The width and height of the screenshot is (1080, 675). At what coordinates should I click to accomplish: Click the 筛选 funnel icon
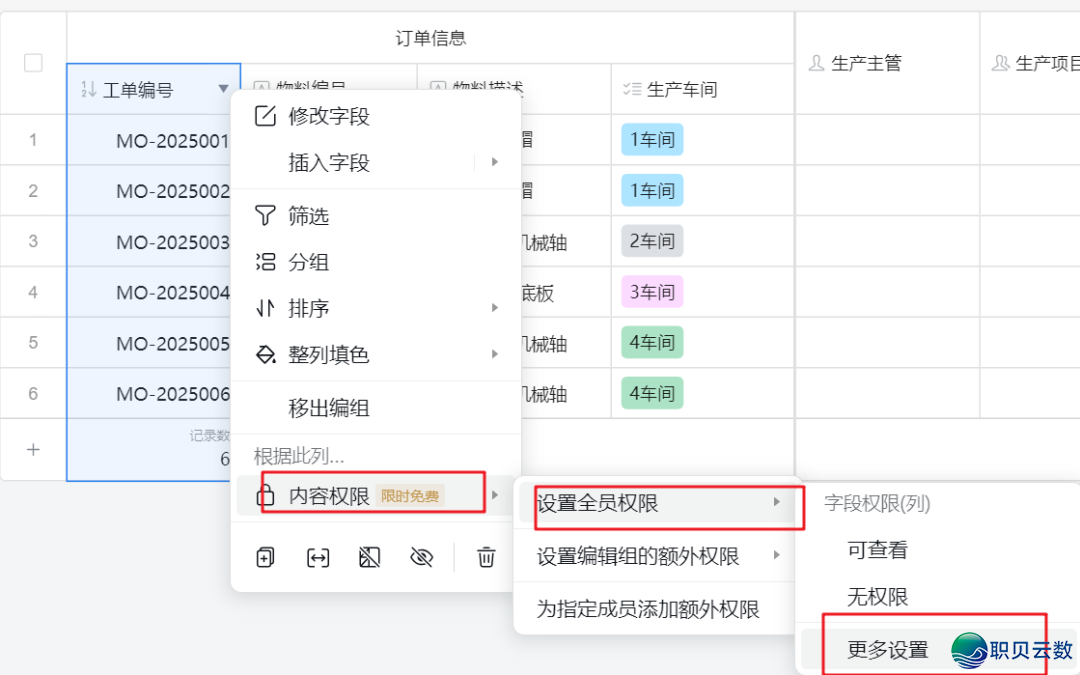pyautogui.click(x=265, y=216)
